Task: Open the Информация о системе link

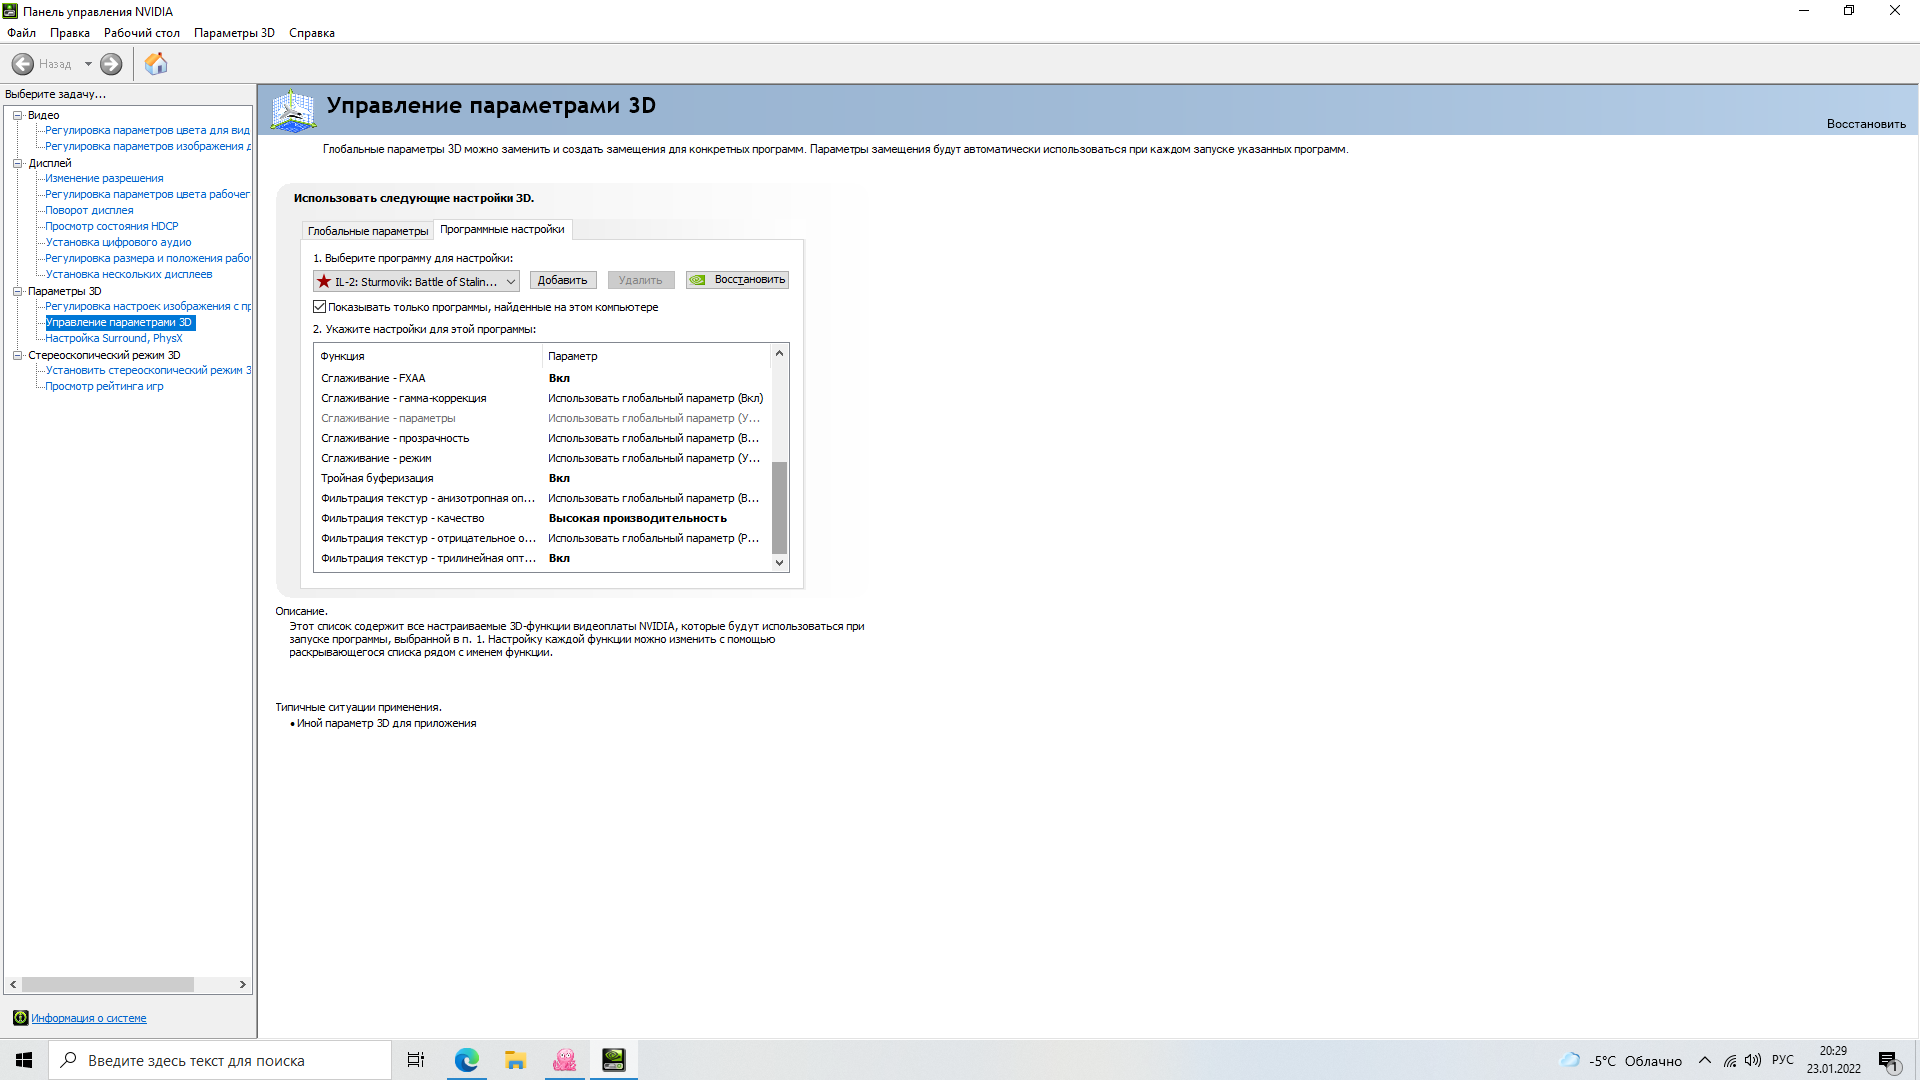Action: click(89, 1018)
